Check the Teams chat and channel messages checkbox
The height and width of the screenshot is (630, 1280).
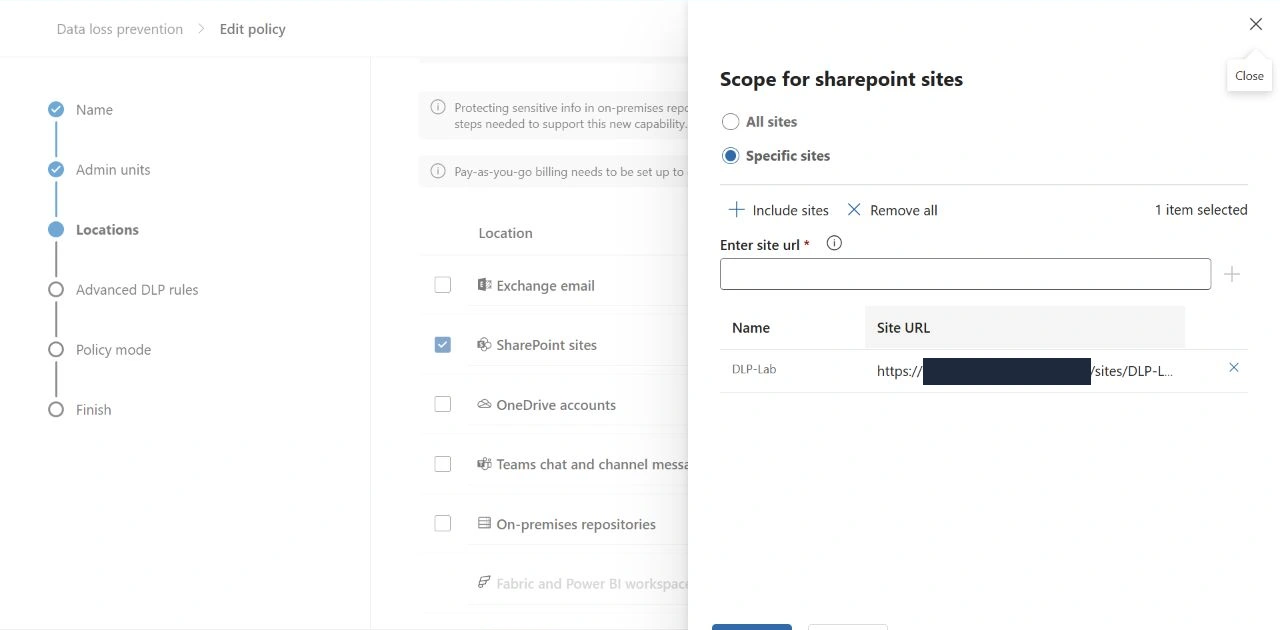[443, 464]
